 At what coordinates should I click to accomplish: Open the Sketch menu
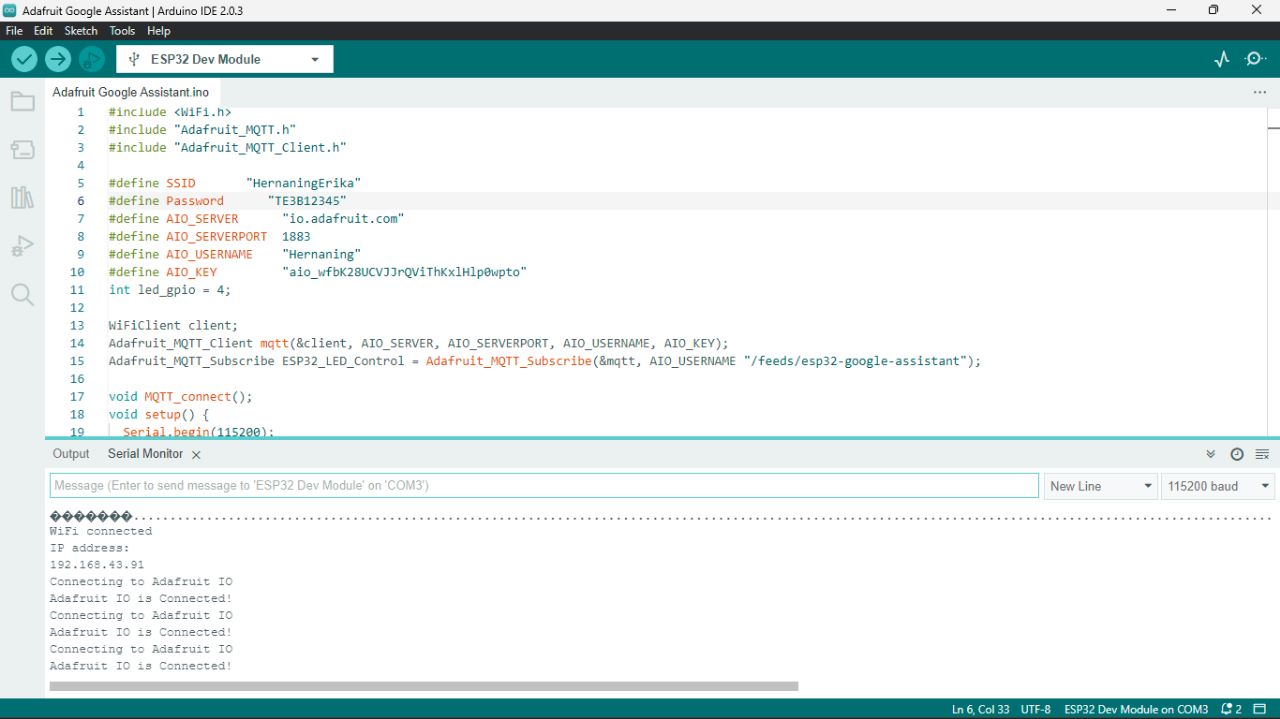81,31
